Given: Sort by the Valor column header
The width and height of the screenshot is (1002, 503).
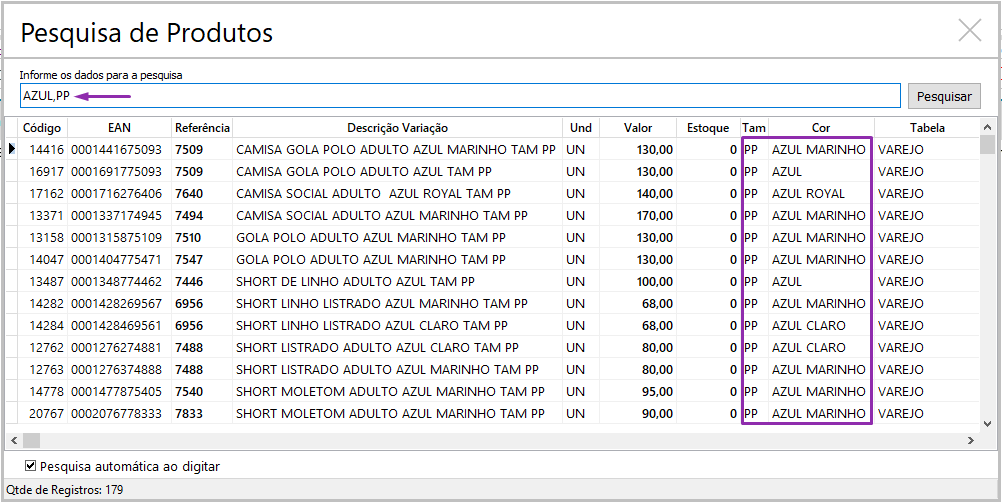Looking at the screenshot, I should [638, 128].
